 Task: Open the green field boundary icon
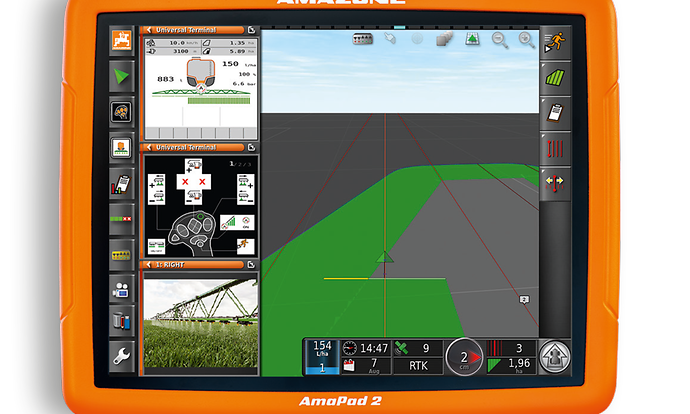pos(555,76)
